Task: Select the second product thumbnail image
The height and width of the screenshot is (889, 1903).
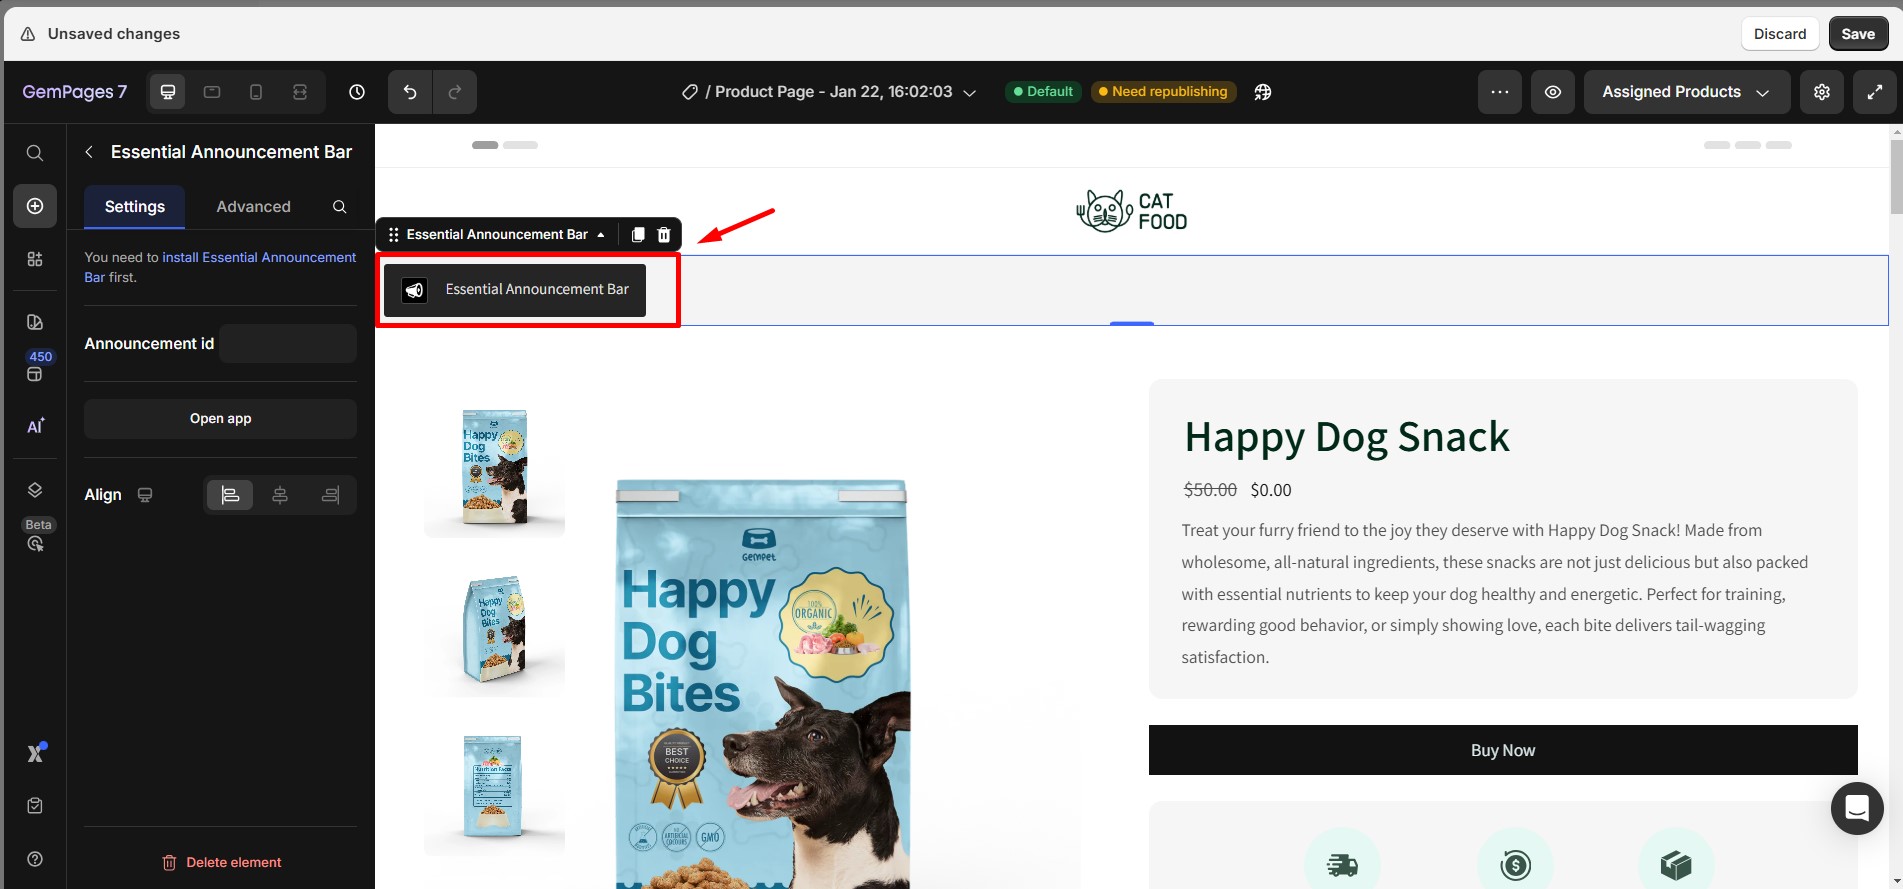Action: 494,628
